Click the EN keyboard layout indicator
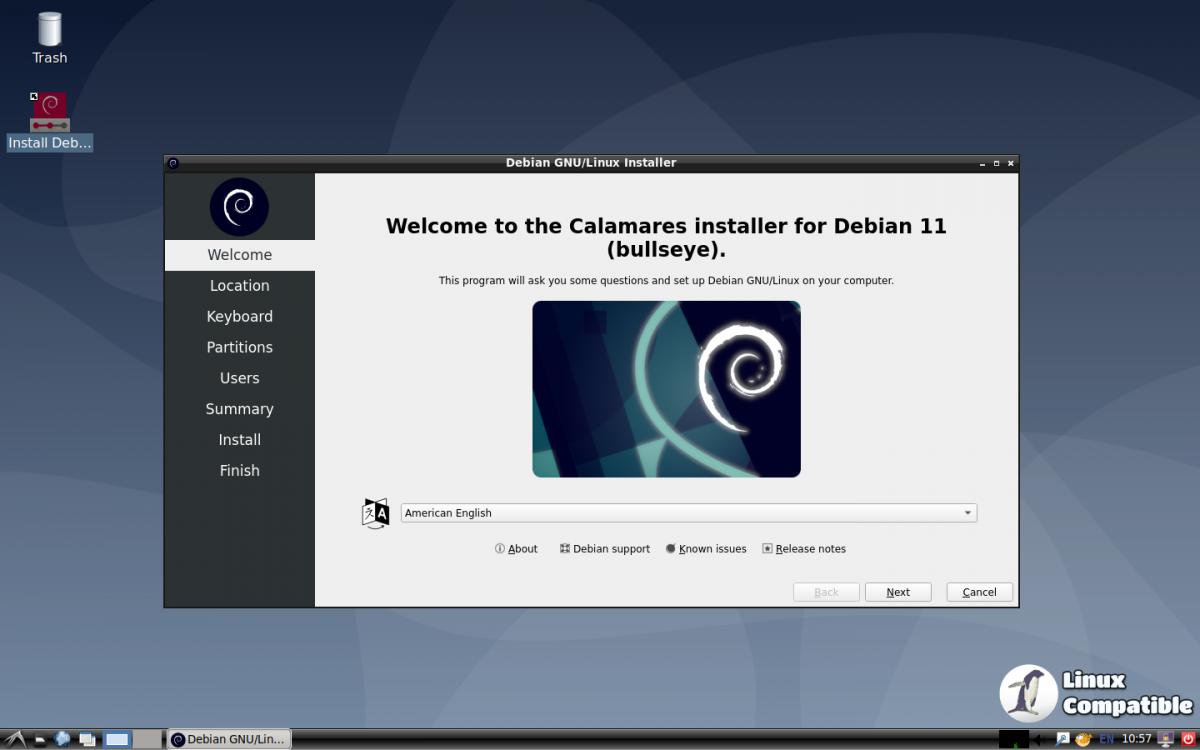 click(x=1107, y=739)
